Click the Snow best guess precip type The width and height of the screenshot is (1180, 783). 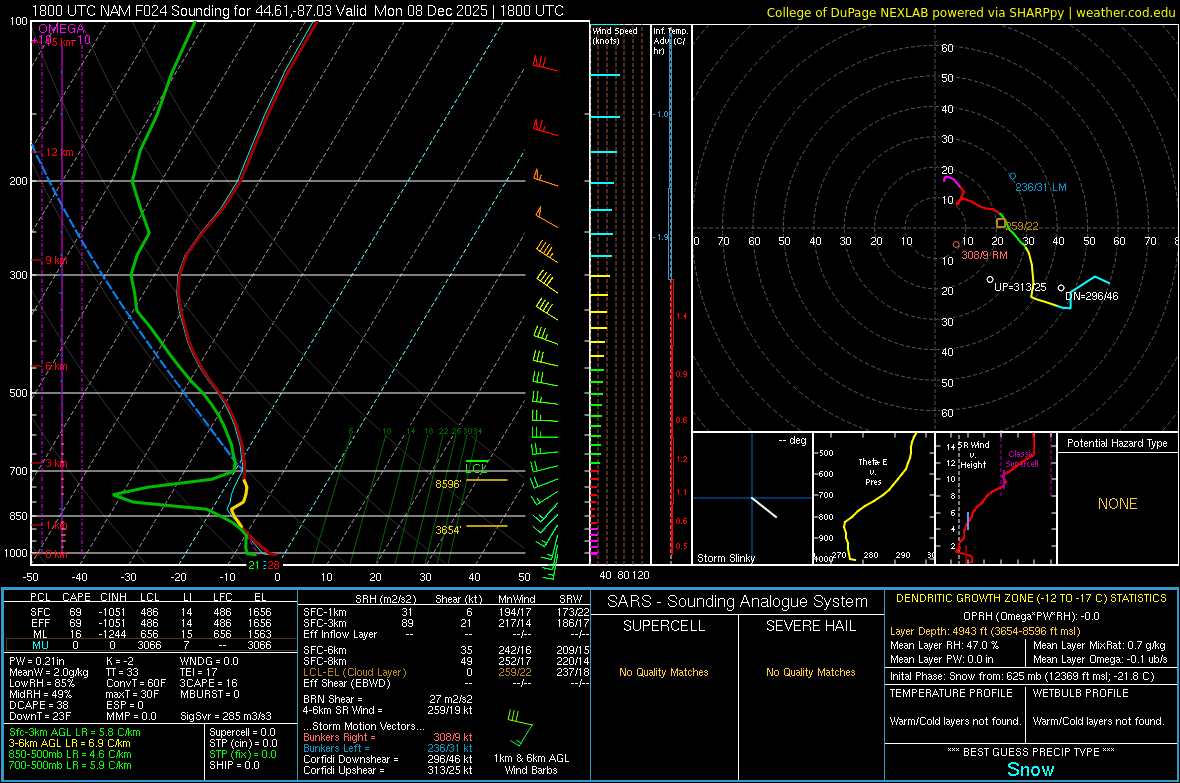point(1030,769)
